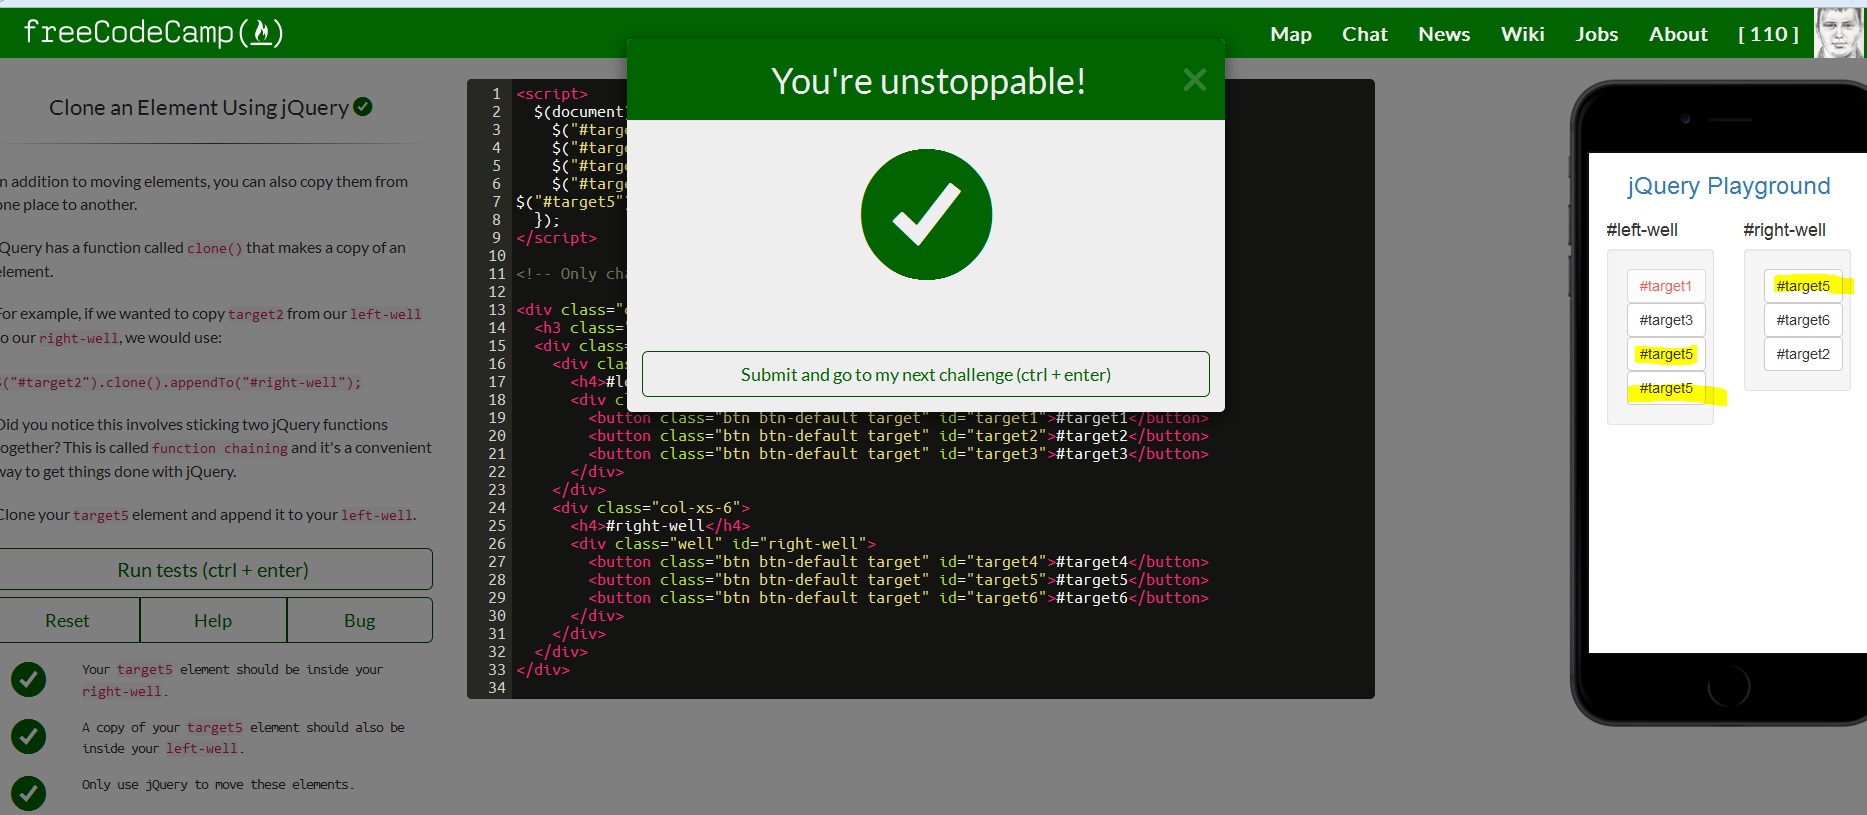Click the freeCodeCamp flame logo

point(154,33)
